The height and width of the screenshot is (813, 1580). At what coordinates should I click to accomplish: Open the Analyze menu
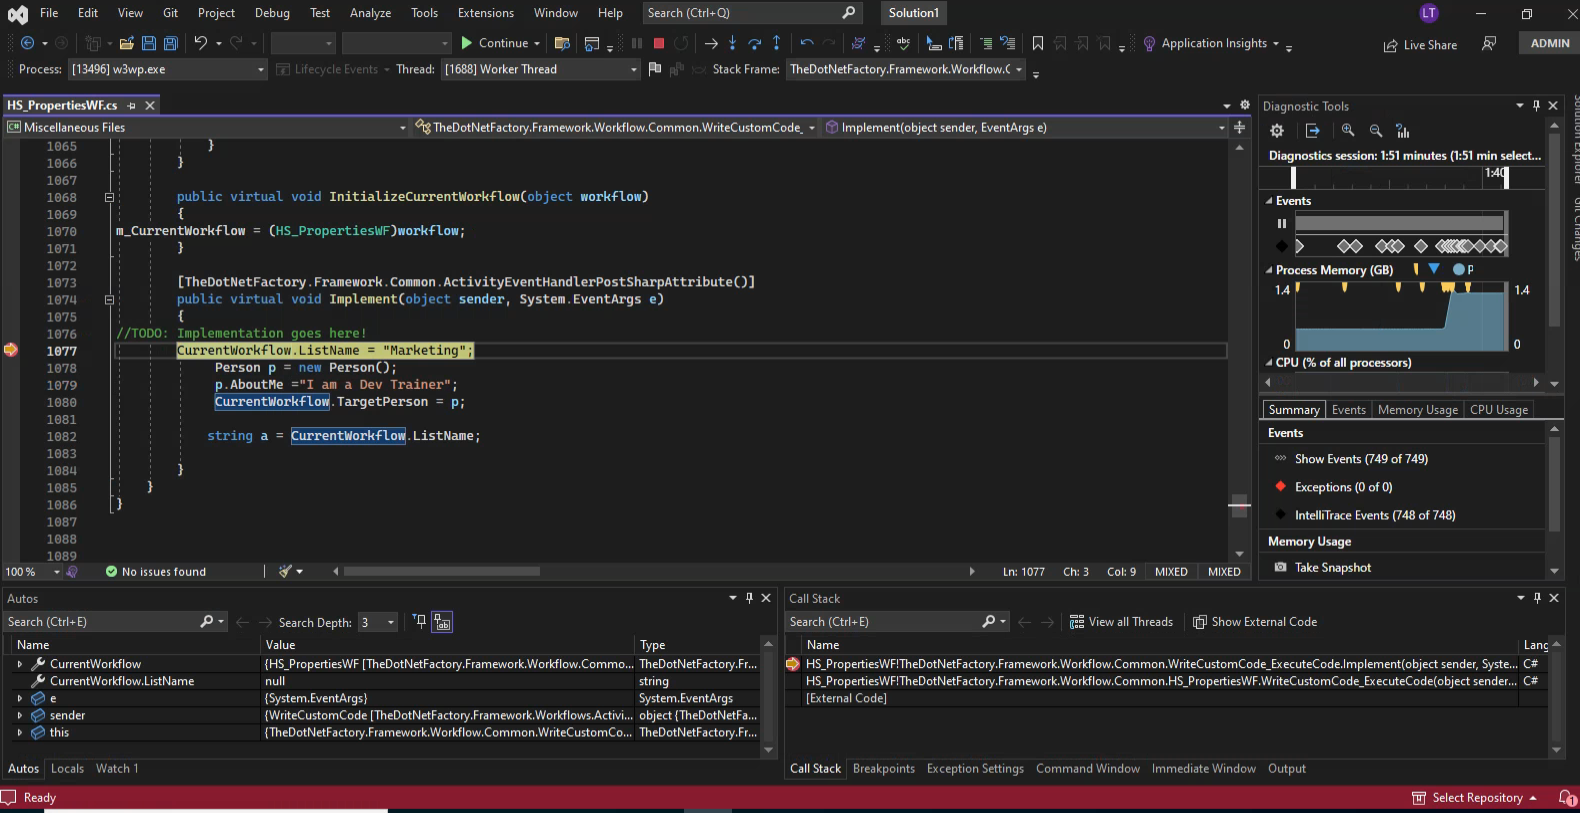point(370,13)
